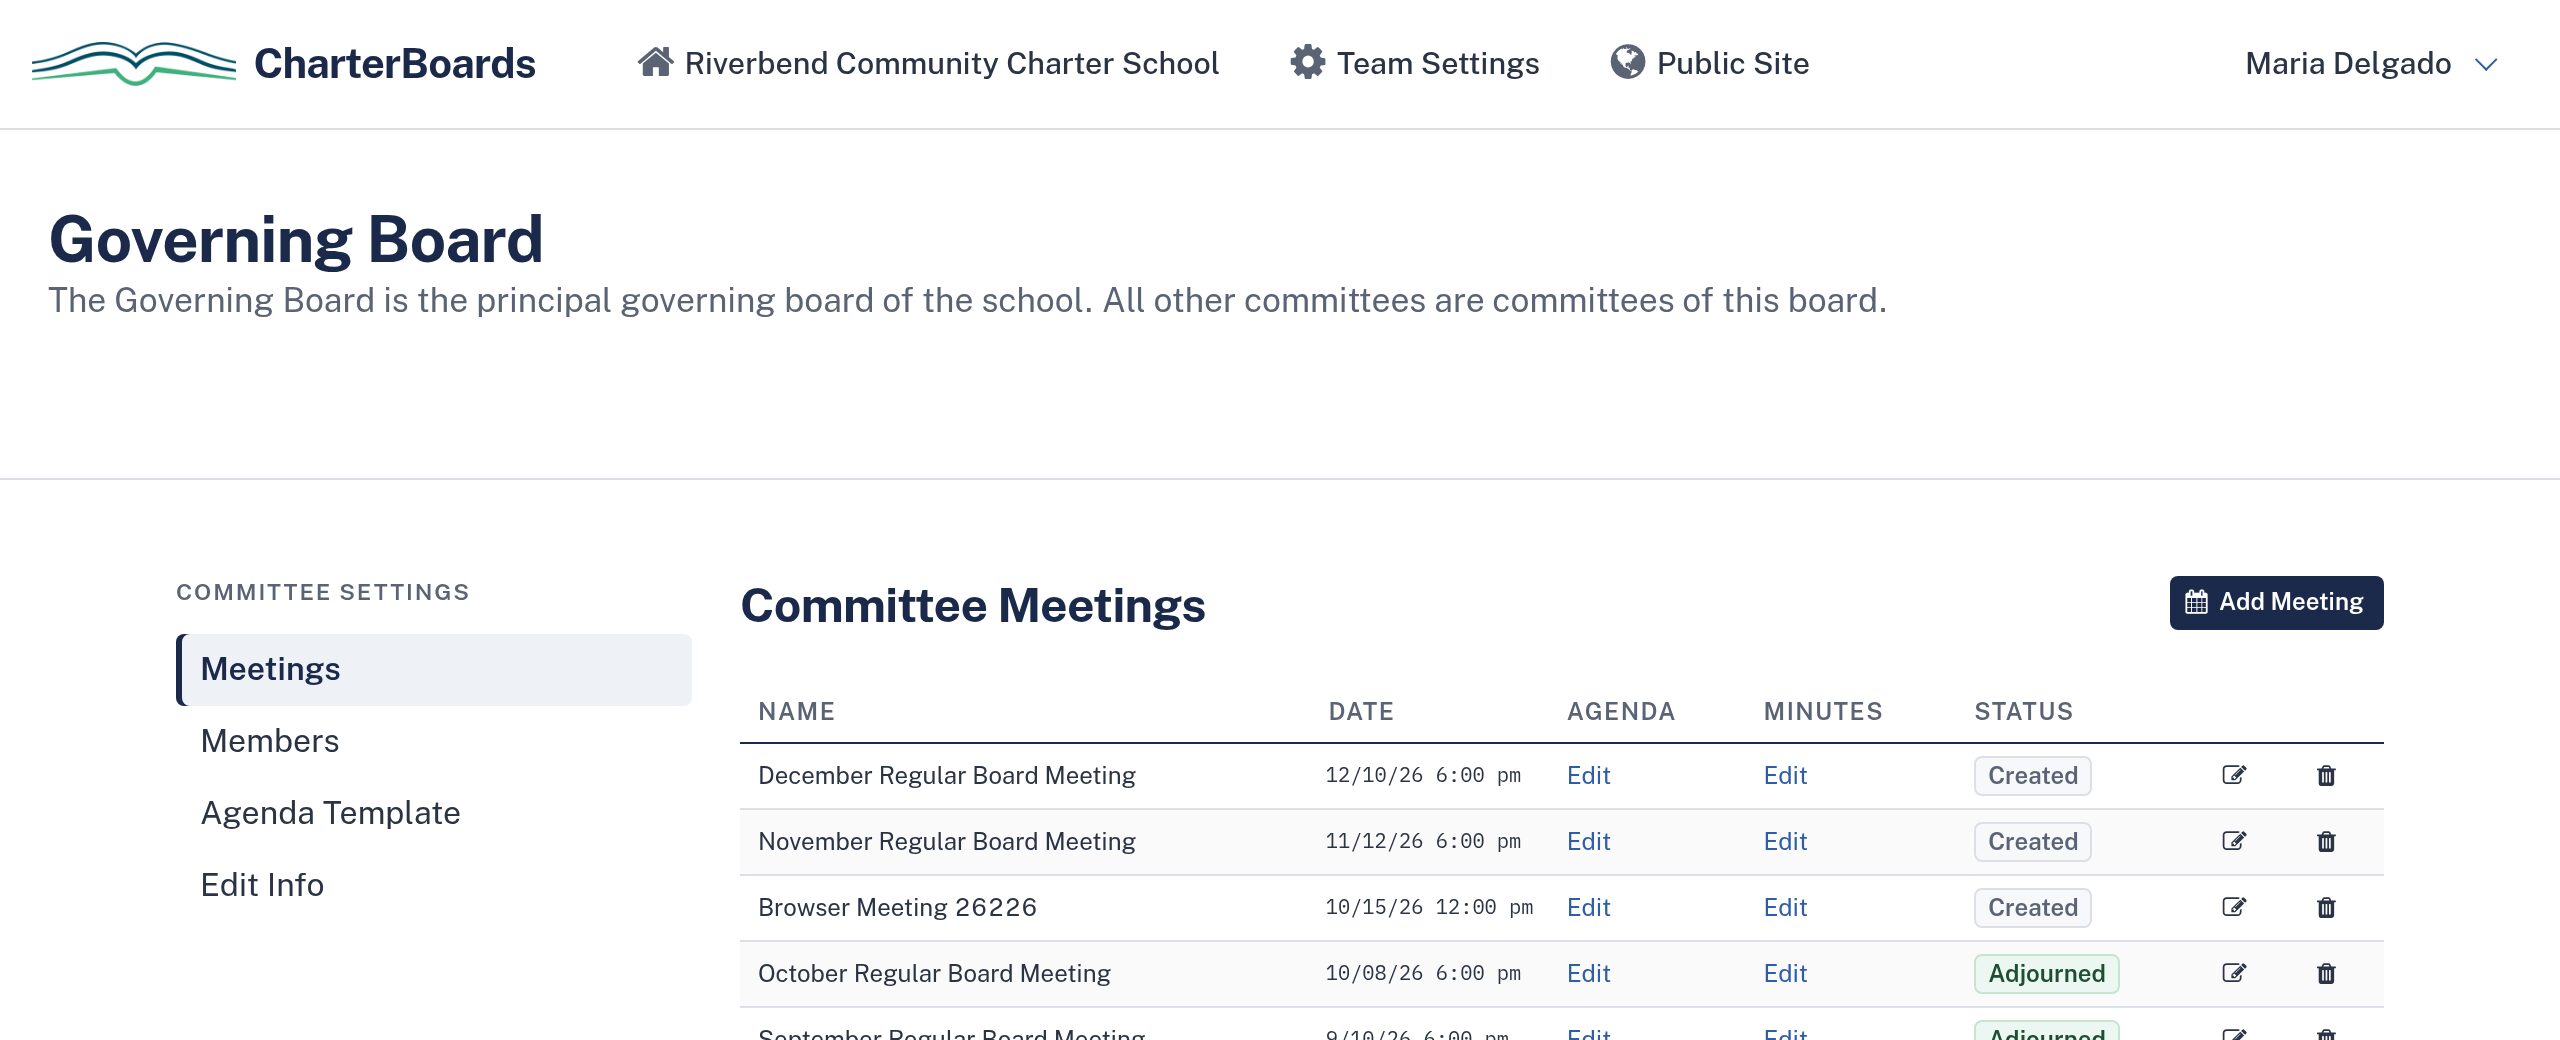Click the Created status badge for December meeting
Screen dimensions: 2560x1040
point(2032,775)
